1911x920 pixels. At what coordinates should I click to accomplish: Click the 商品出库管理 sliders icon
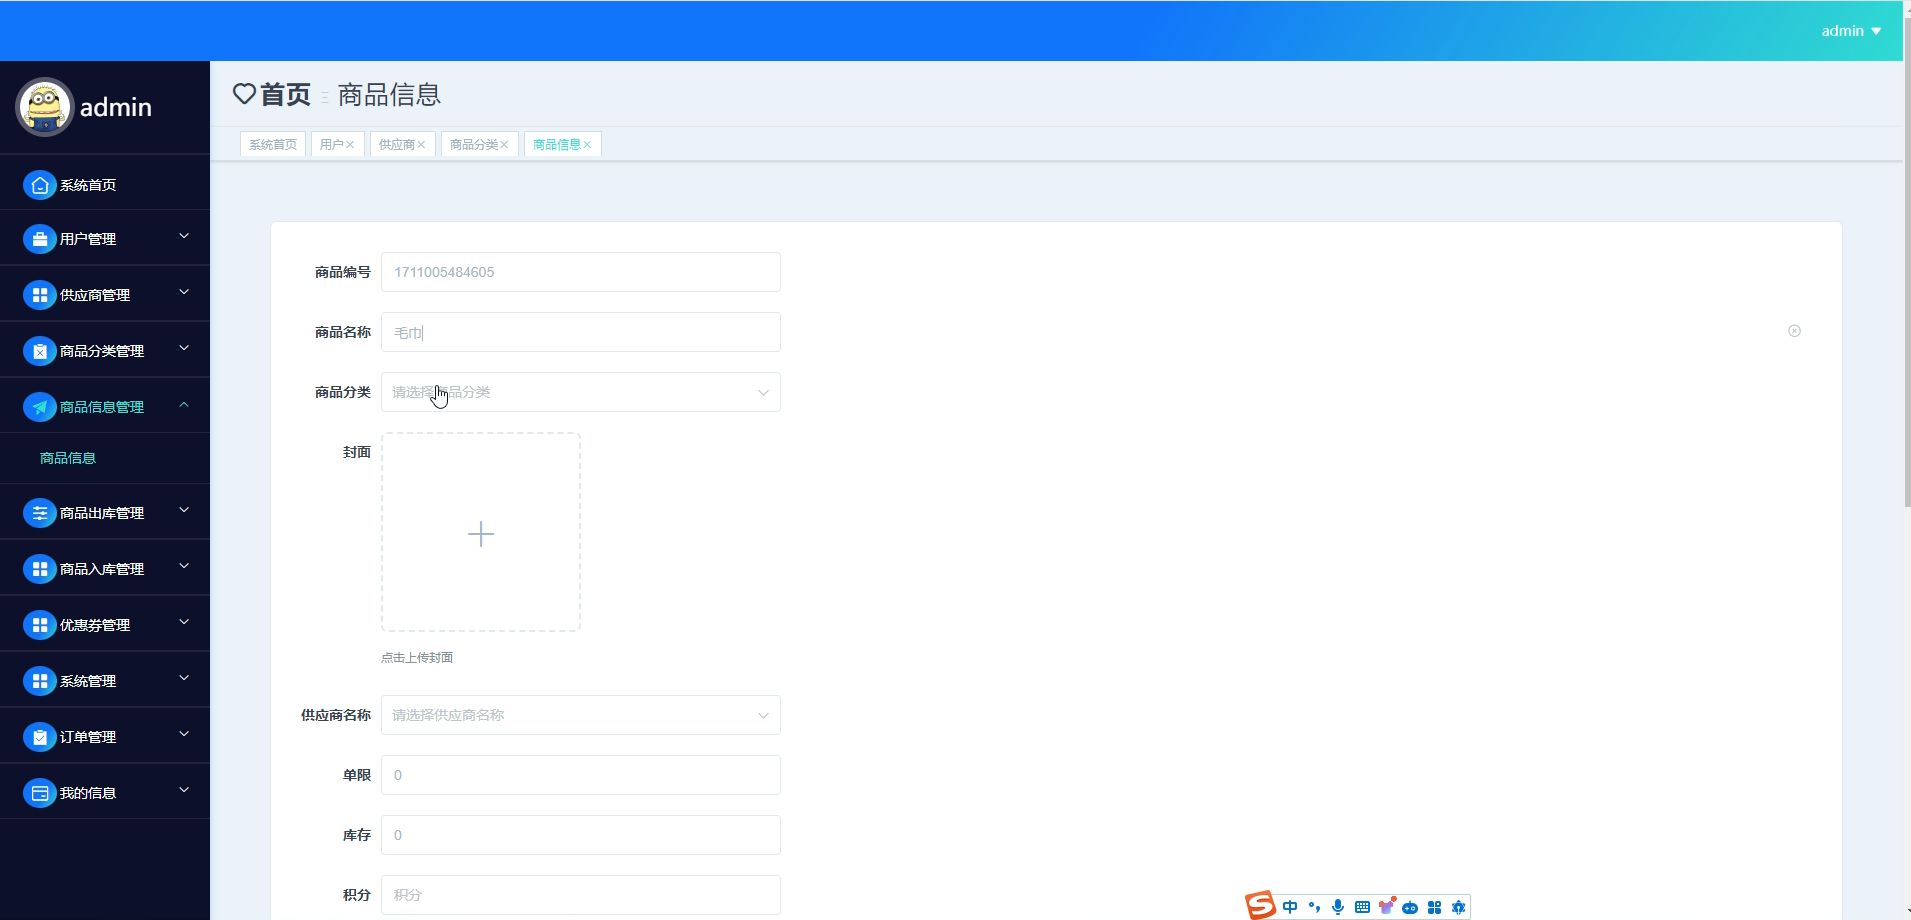coord(39,513)
